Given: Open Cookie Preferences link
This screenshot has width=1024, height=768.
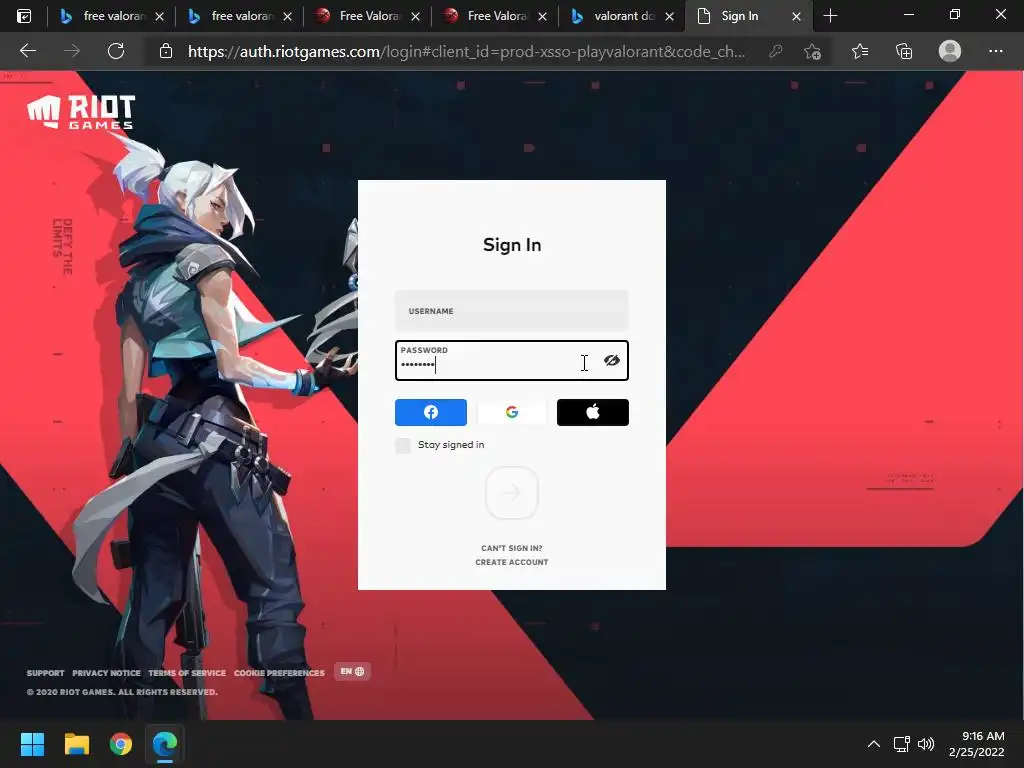Looking at the screenshot, I should 279,673.
